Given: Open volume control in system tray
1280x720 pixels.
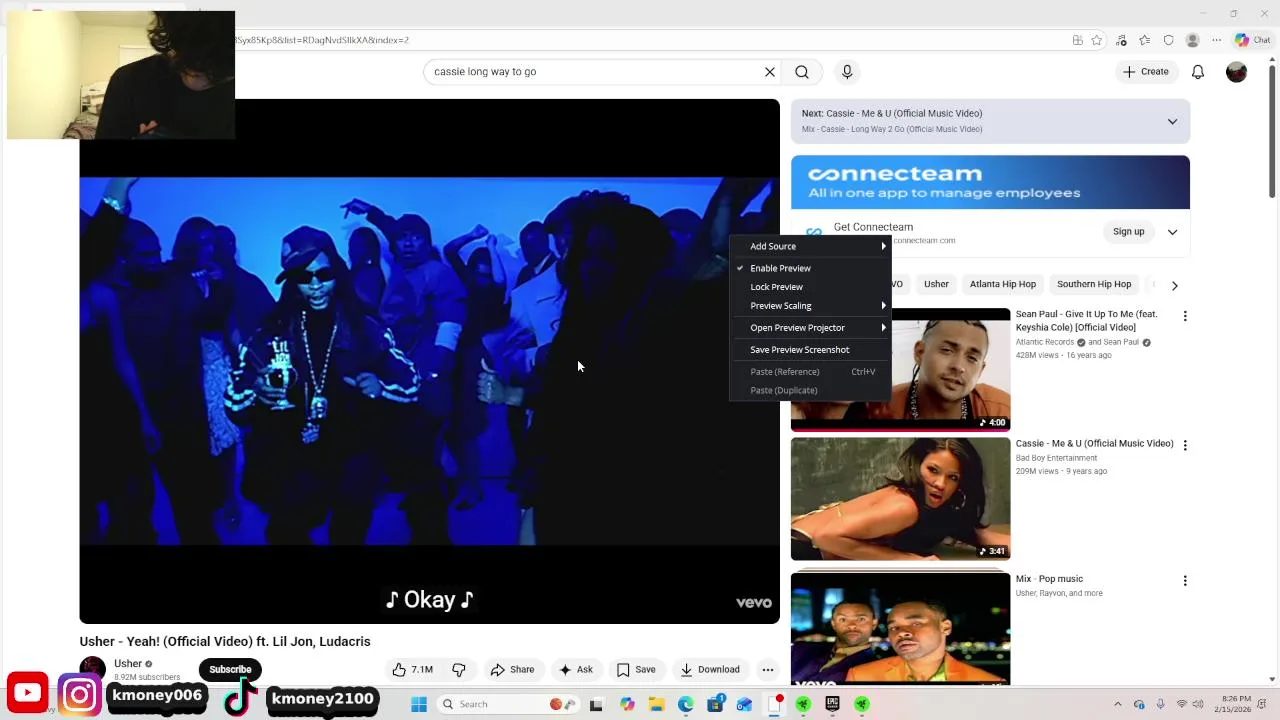Looking at the screenshot, I should click(1198, 704).
